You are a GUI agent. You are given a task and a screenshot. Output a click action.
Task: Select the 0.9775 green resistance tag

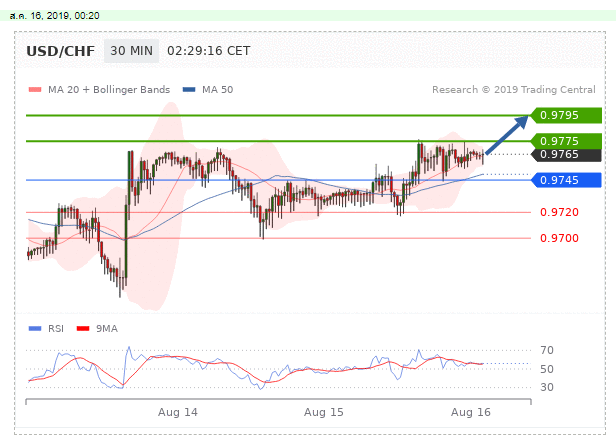566,141
